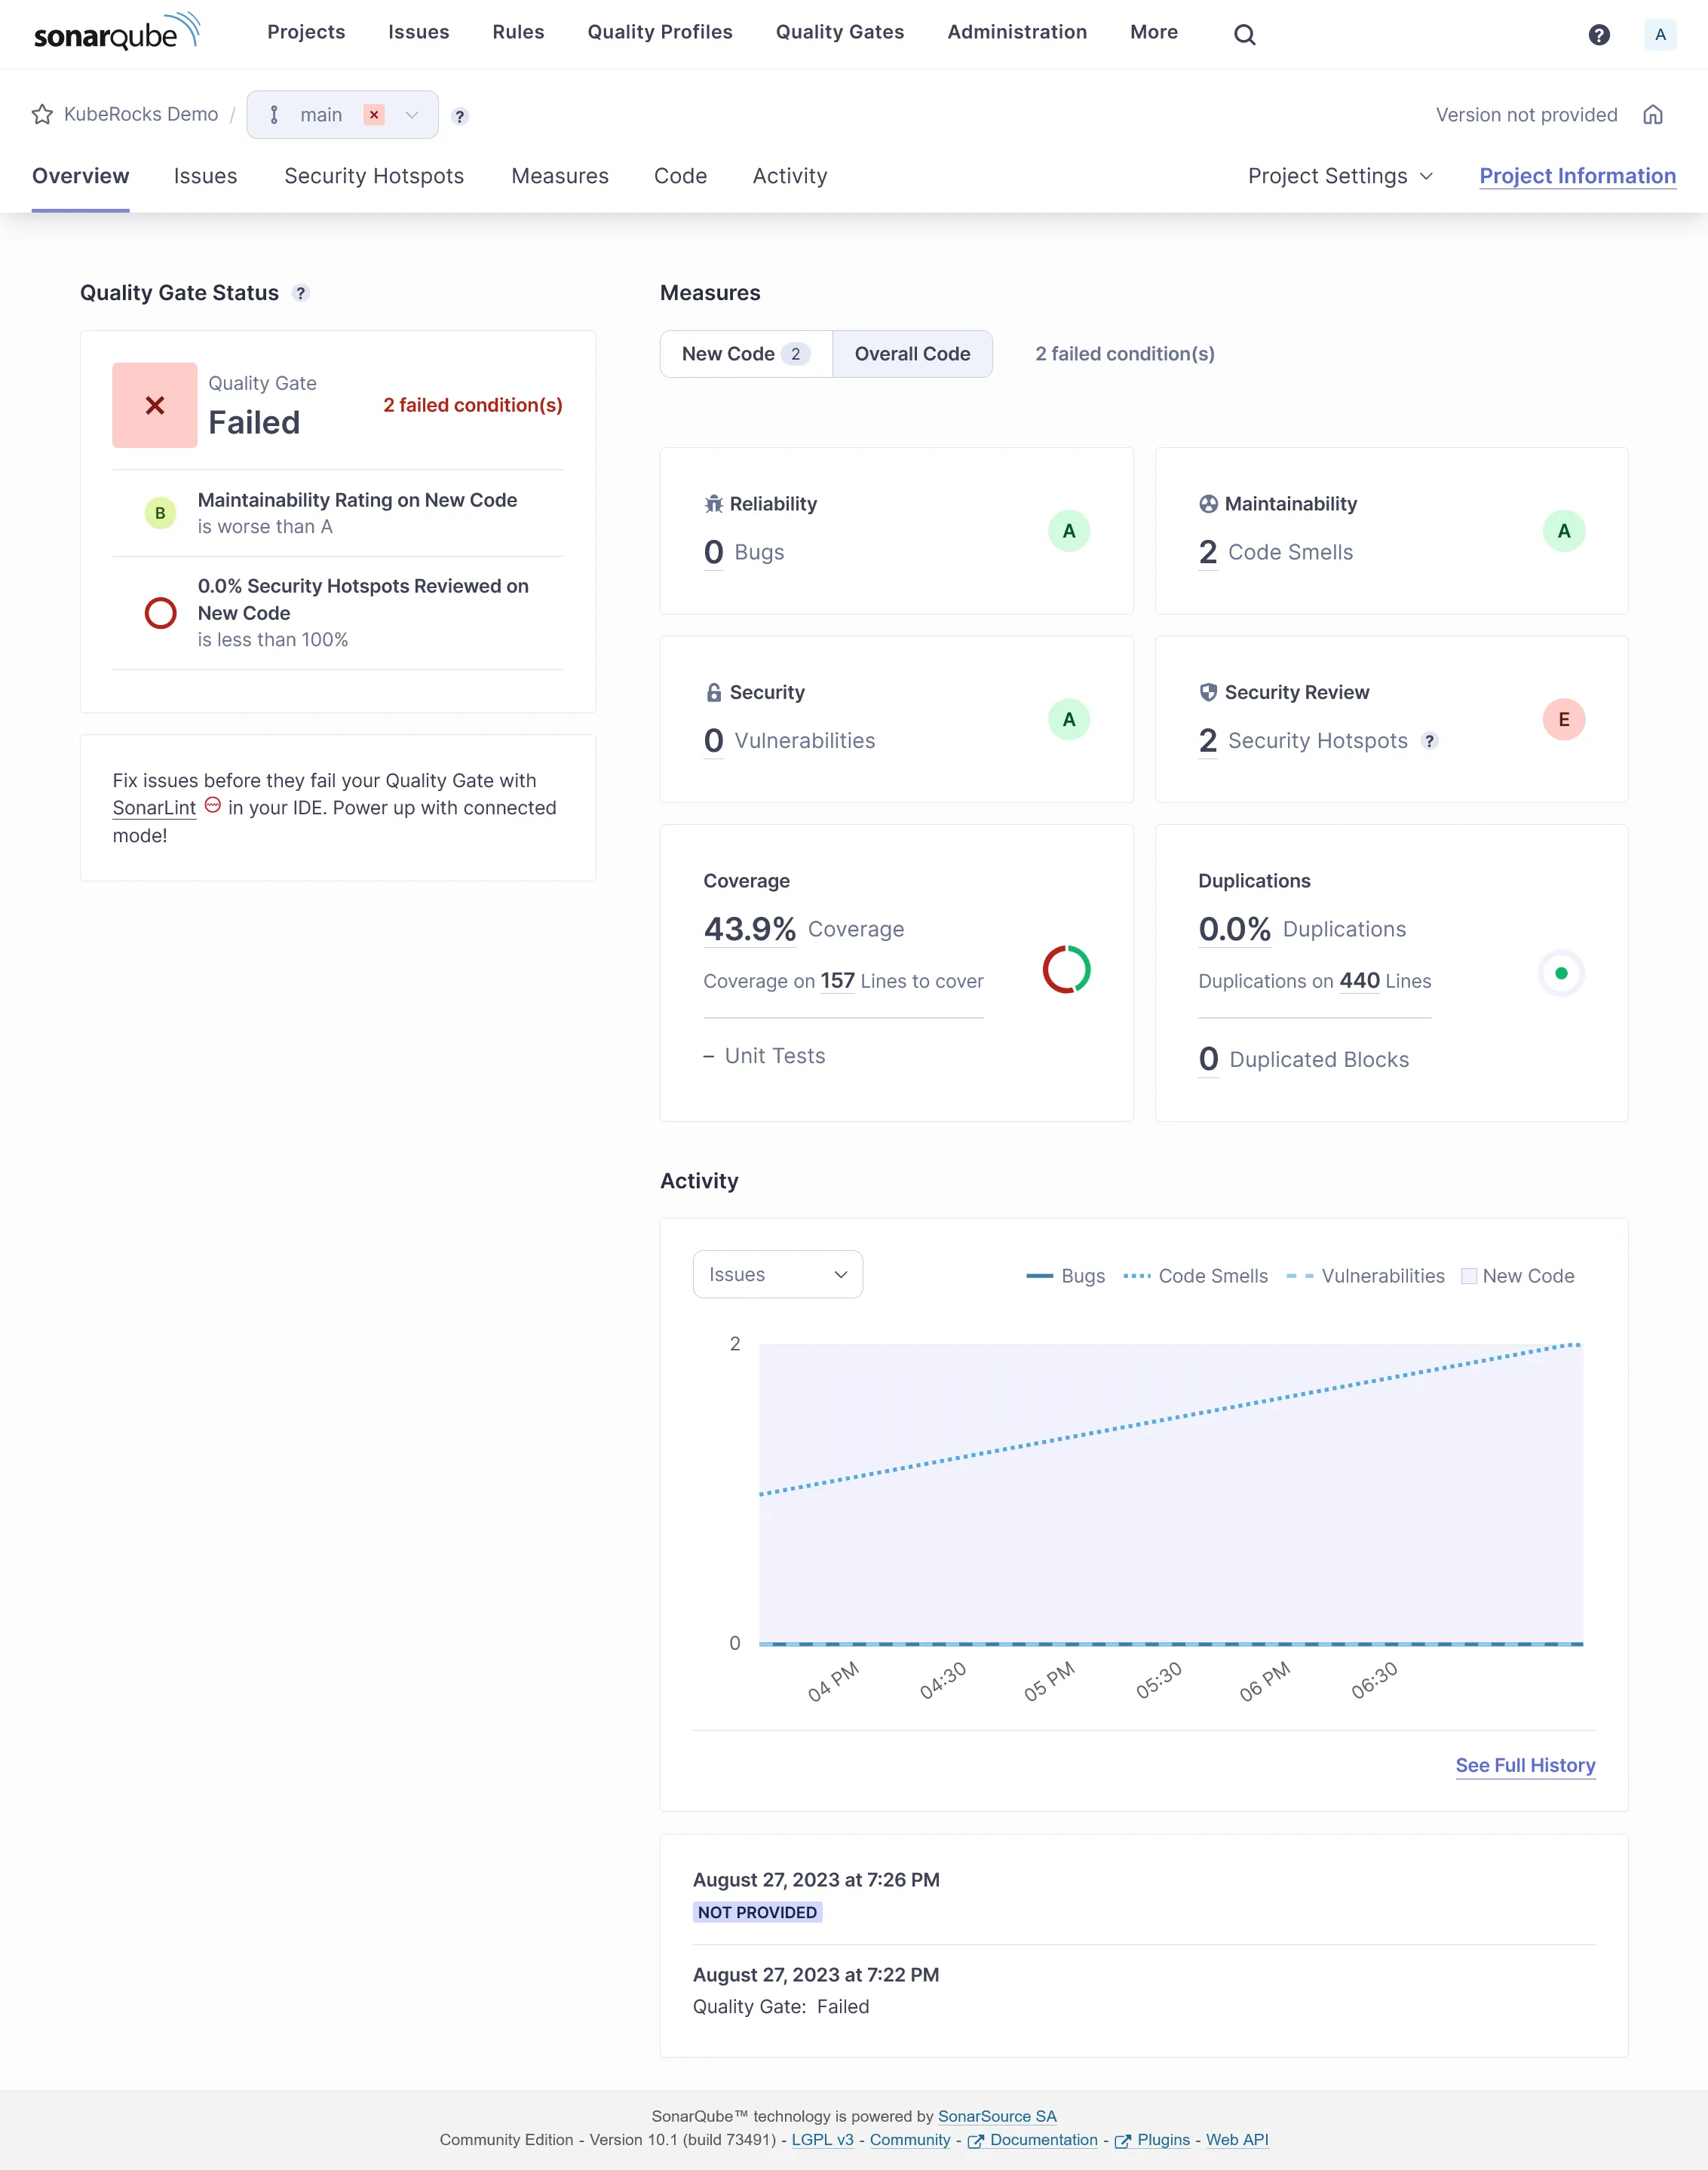
Task: Click help icon beside Quality Gate Status
Action: (x=299, y=293)
